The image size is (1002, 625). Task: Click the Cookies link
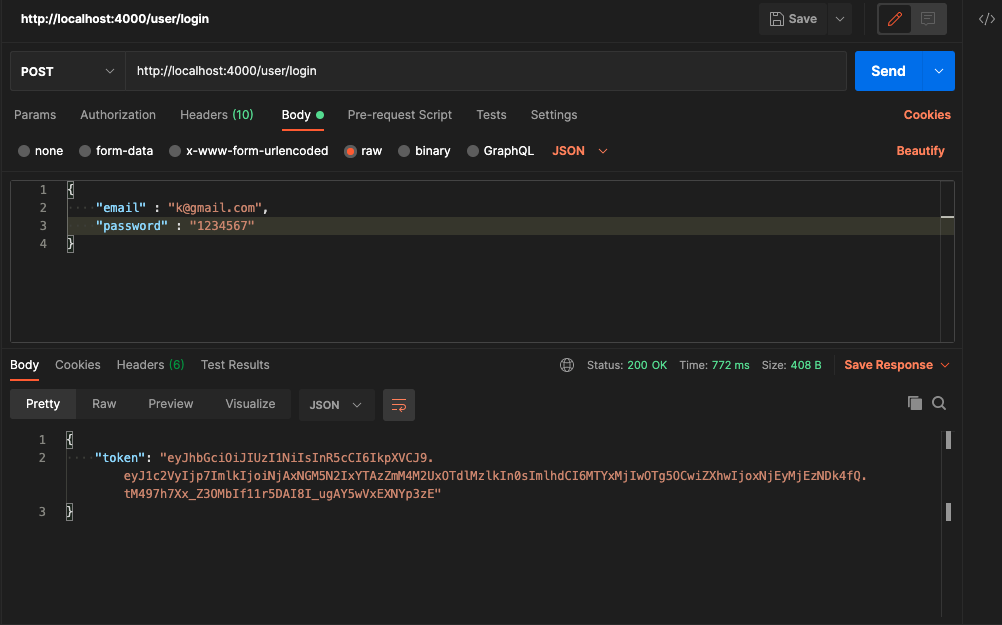[x=927, y=115]
